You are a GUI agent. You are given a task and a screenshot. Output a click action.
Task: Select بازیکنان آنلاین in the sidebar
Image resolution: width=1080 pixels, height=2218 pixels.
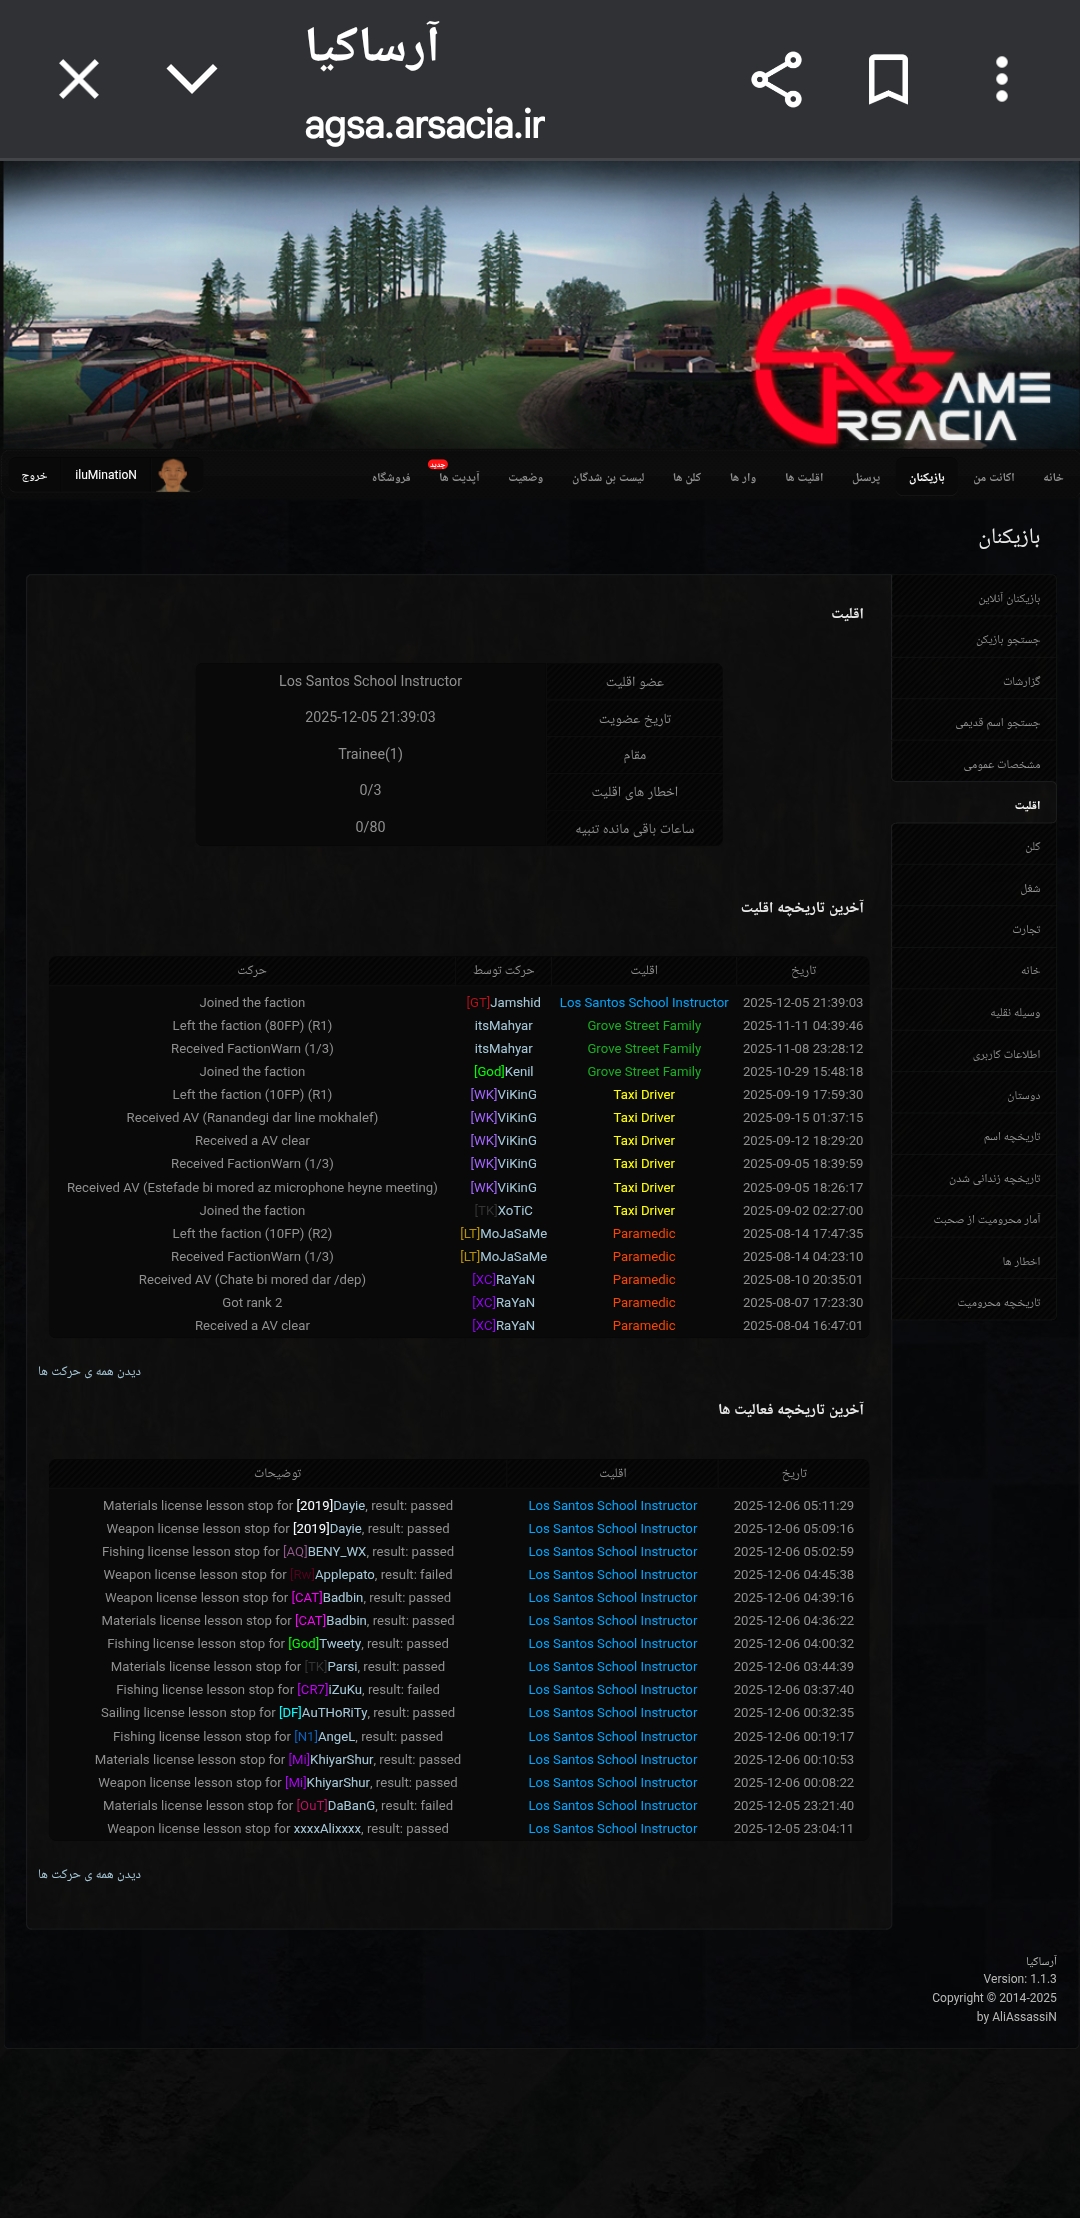point(1008,598)
